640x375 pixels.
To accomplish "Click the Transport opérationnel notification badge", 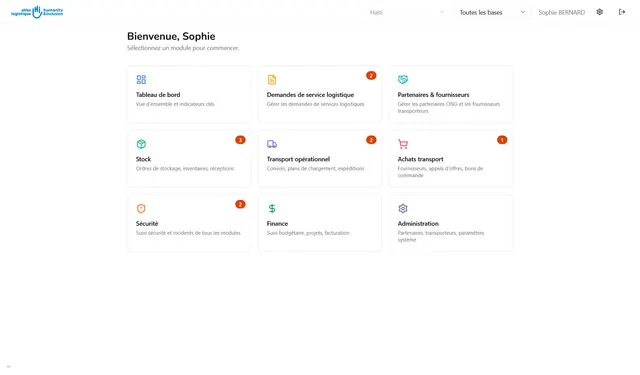I will [x=371, y=140].
